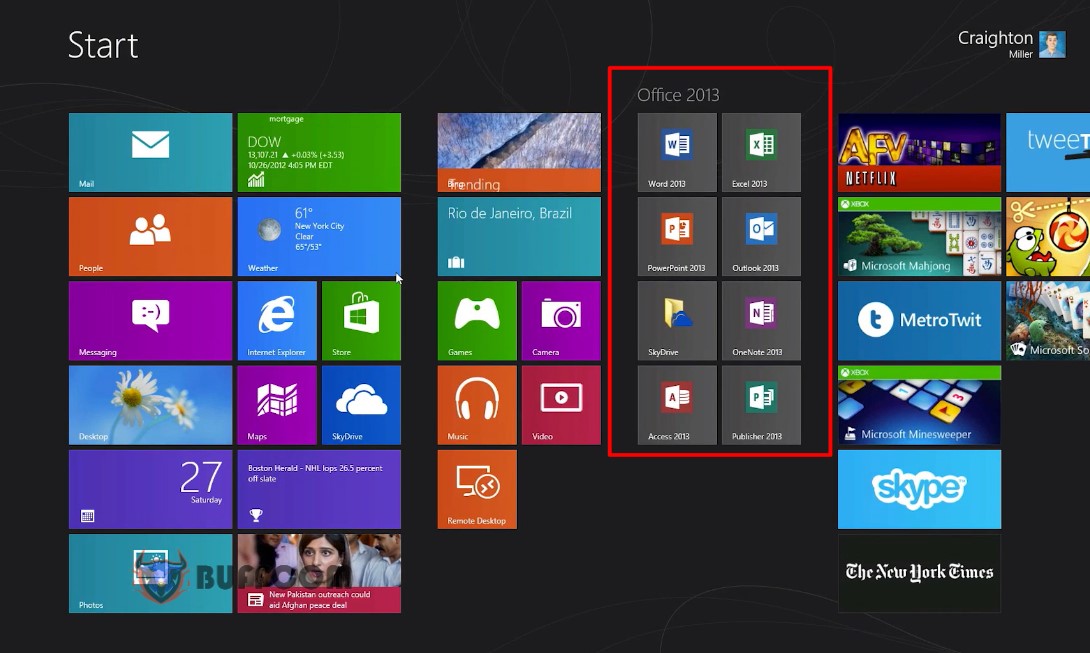Open Publisher 2013

(761, 405)
